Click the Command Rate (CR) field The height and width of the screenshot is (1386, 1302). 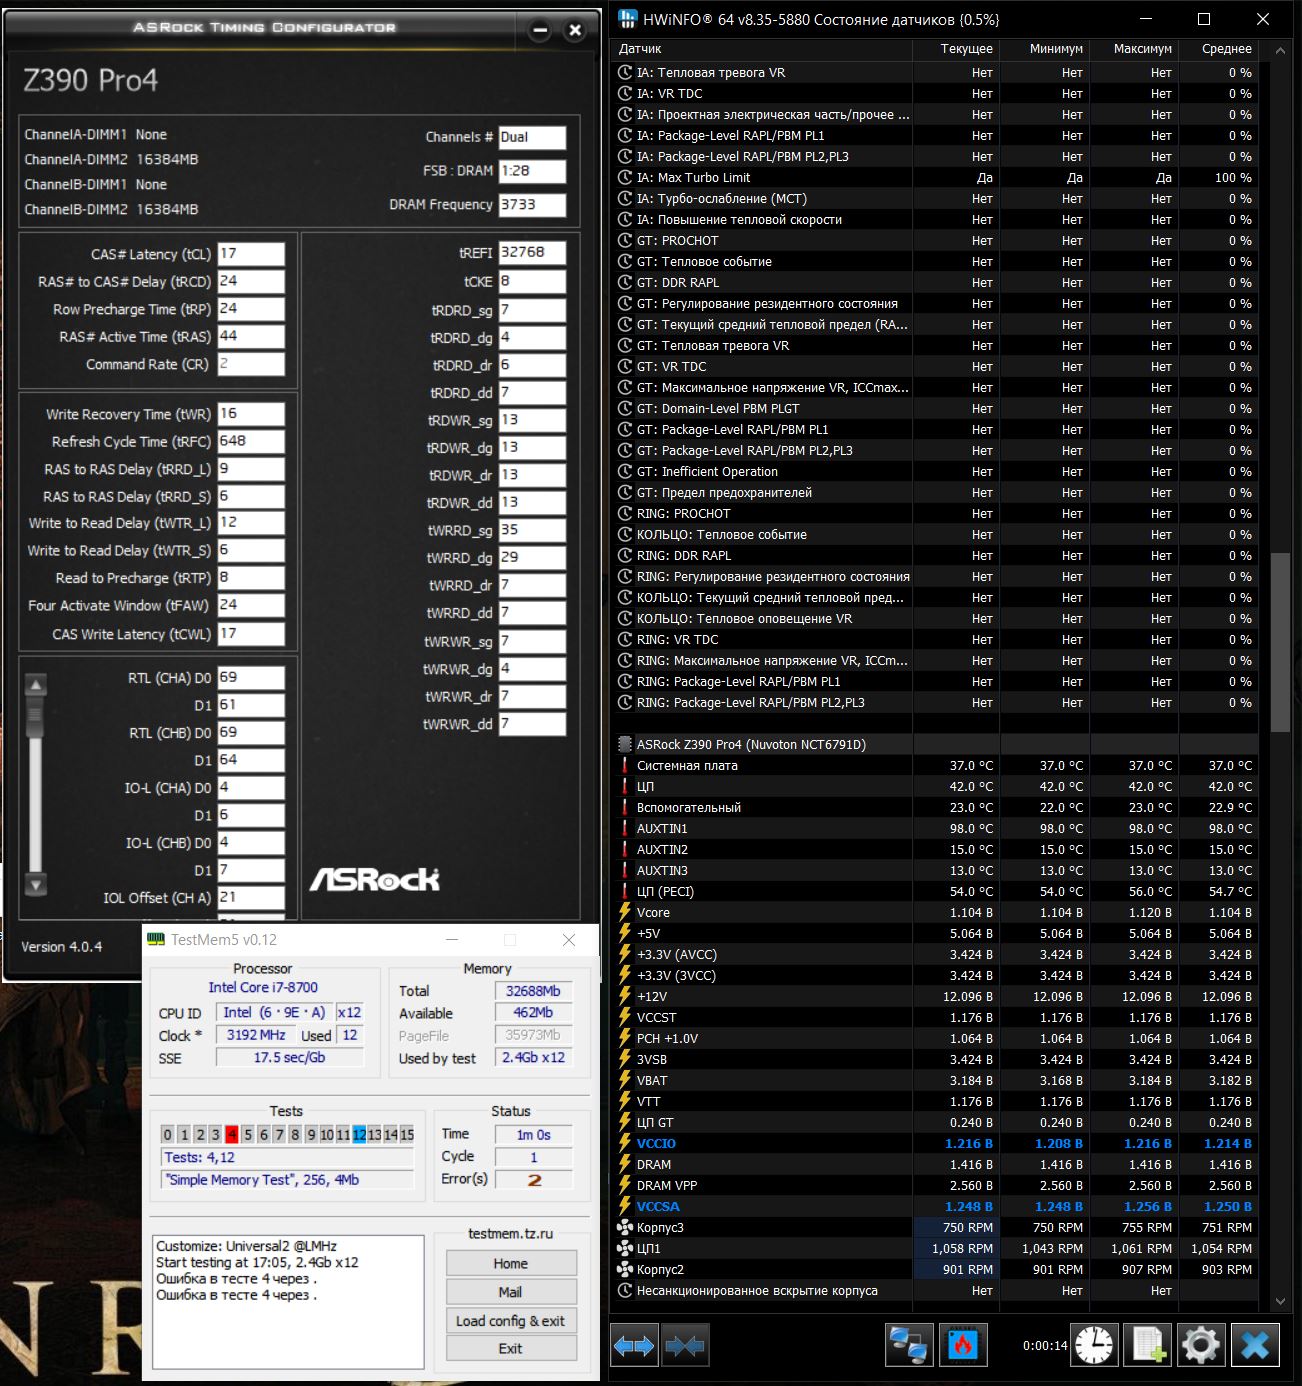[251, 364]
